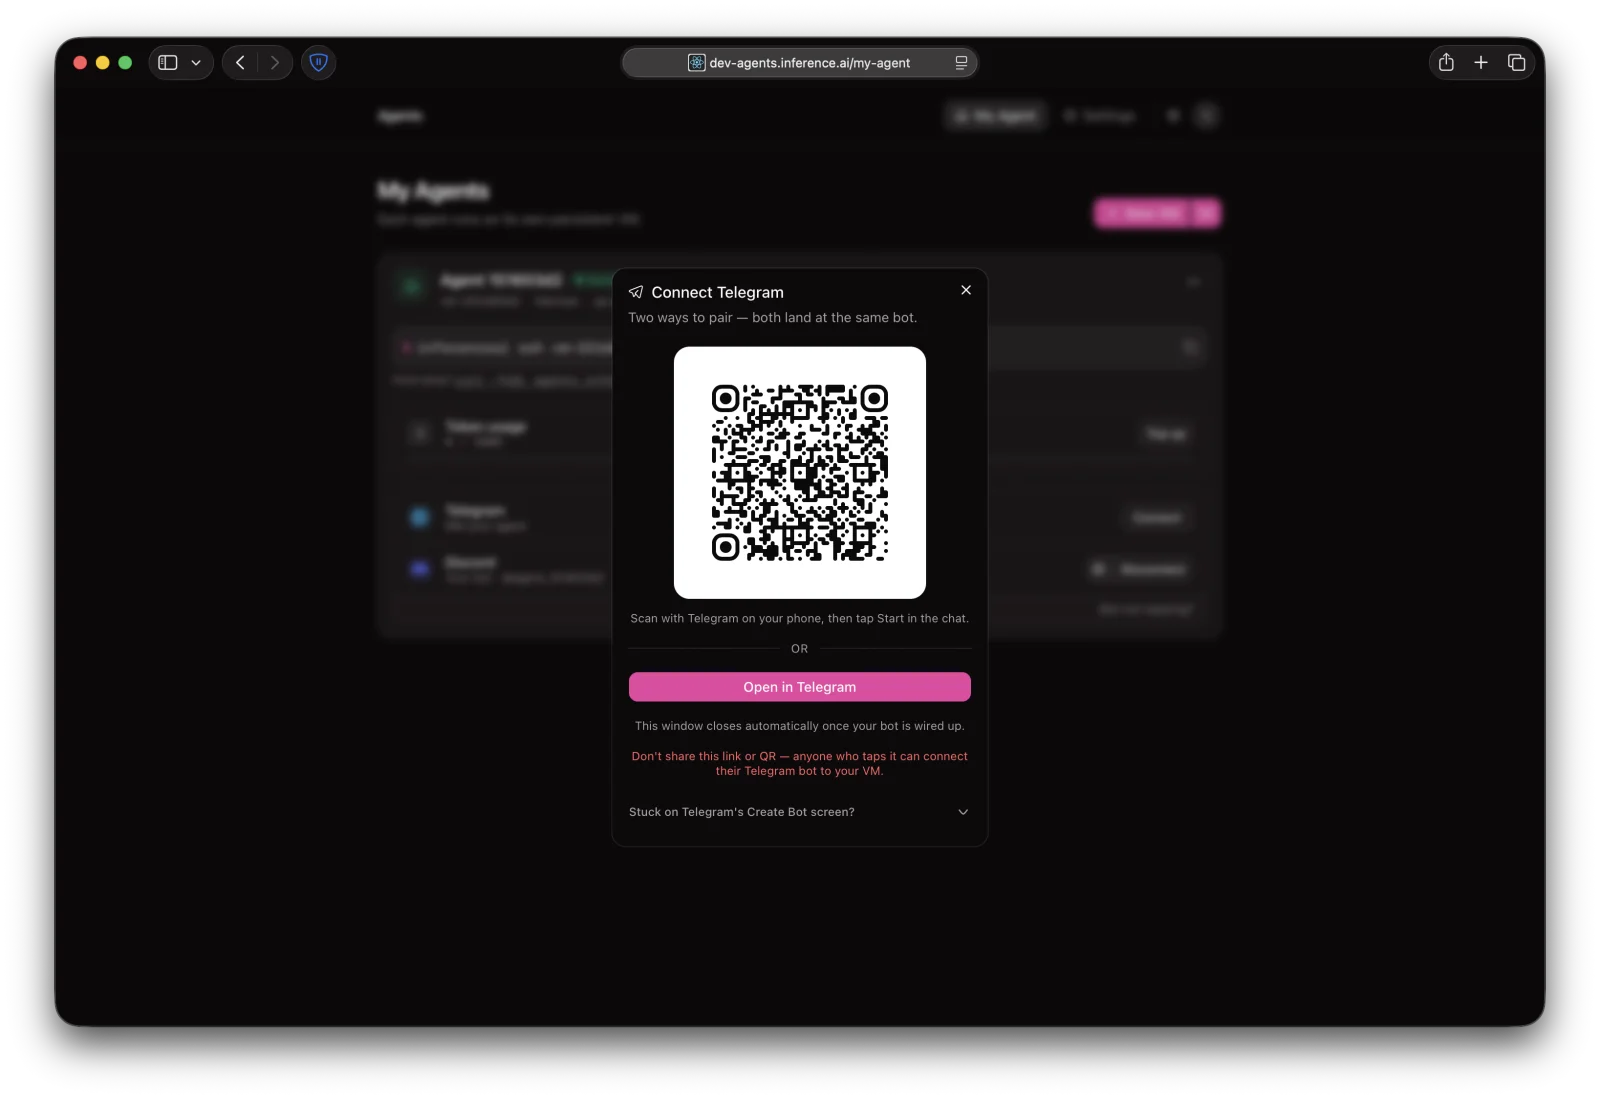Click the site icon in the address bar
The height and width of the screenshot is (1099, 1600).
coord(697,63)
